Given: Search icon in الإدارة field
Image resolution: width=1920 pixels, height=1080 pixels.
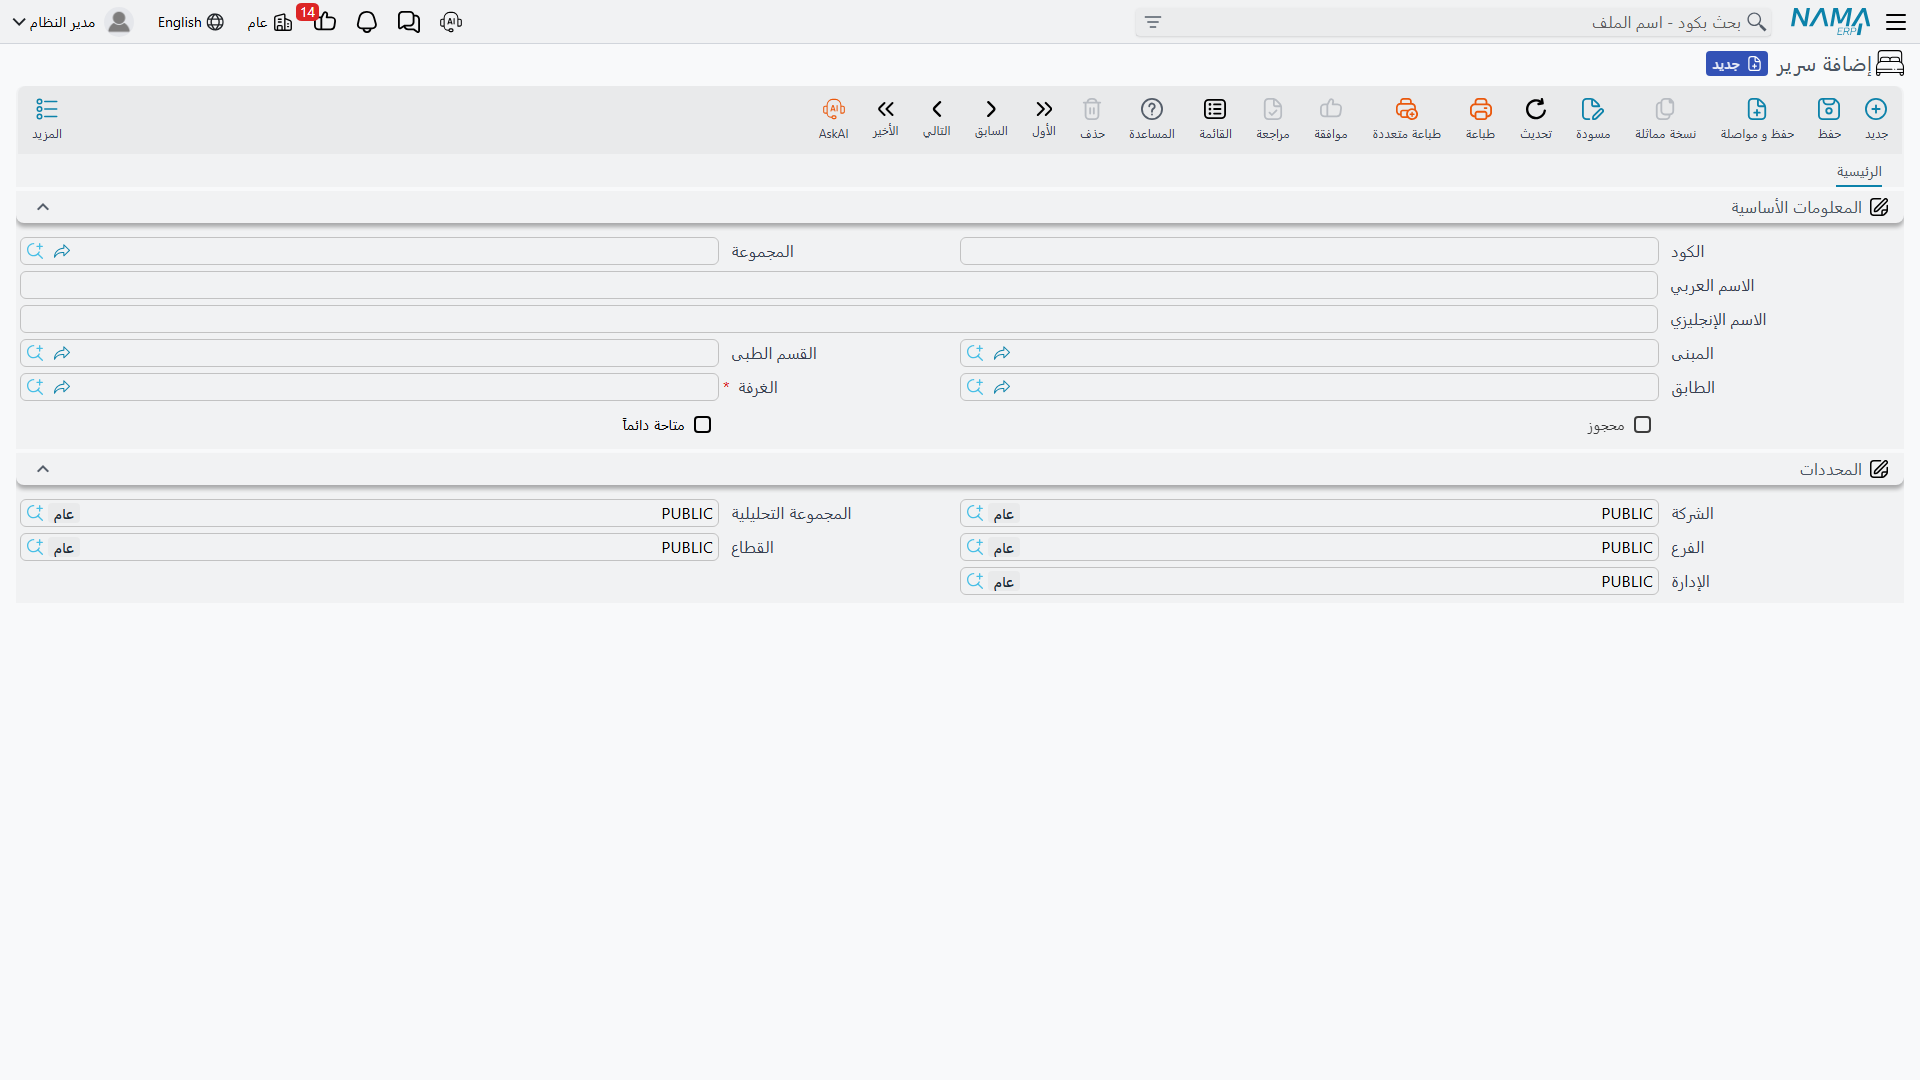Looking at the screenshot, I should (975, 581).
